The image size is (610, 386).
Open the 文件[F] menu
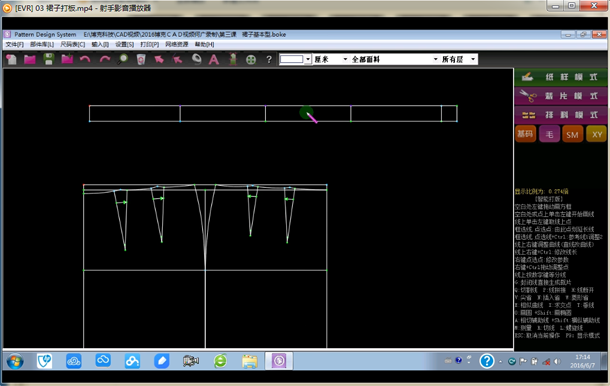pyautogui.click(x=14, y=44)
